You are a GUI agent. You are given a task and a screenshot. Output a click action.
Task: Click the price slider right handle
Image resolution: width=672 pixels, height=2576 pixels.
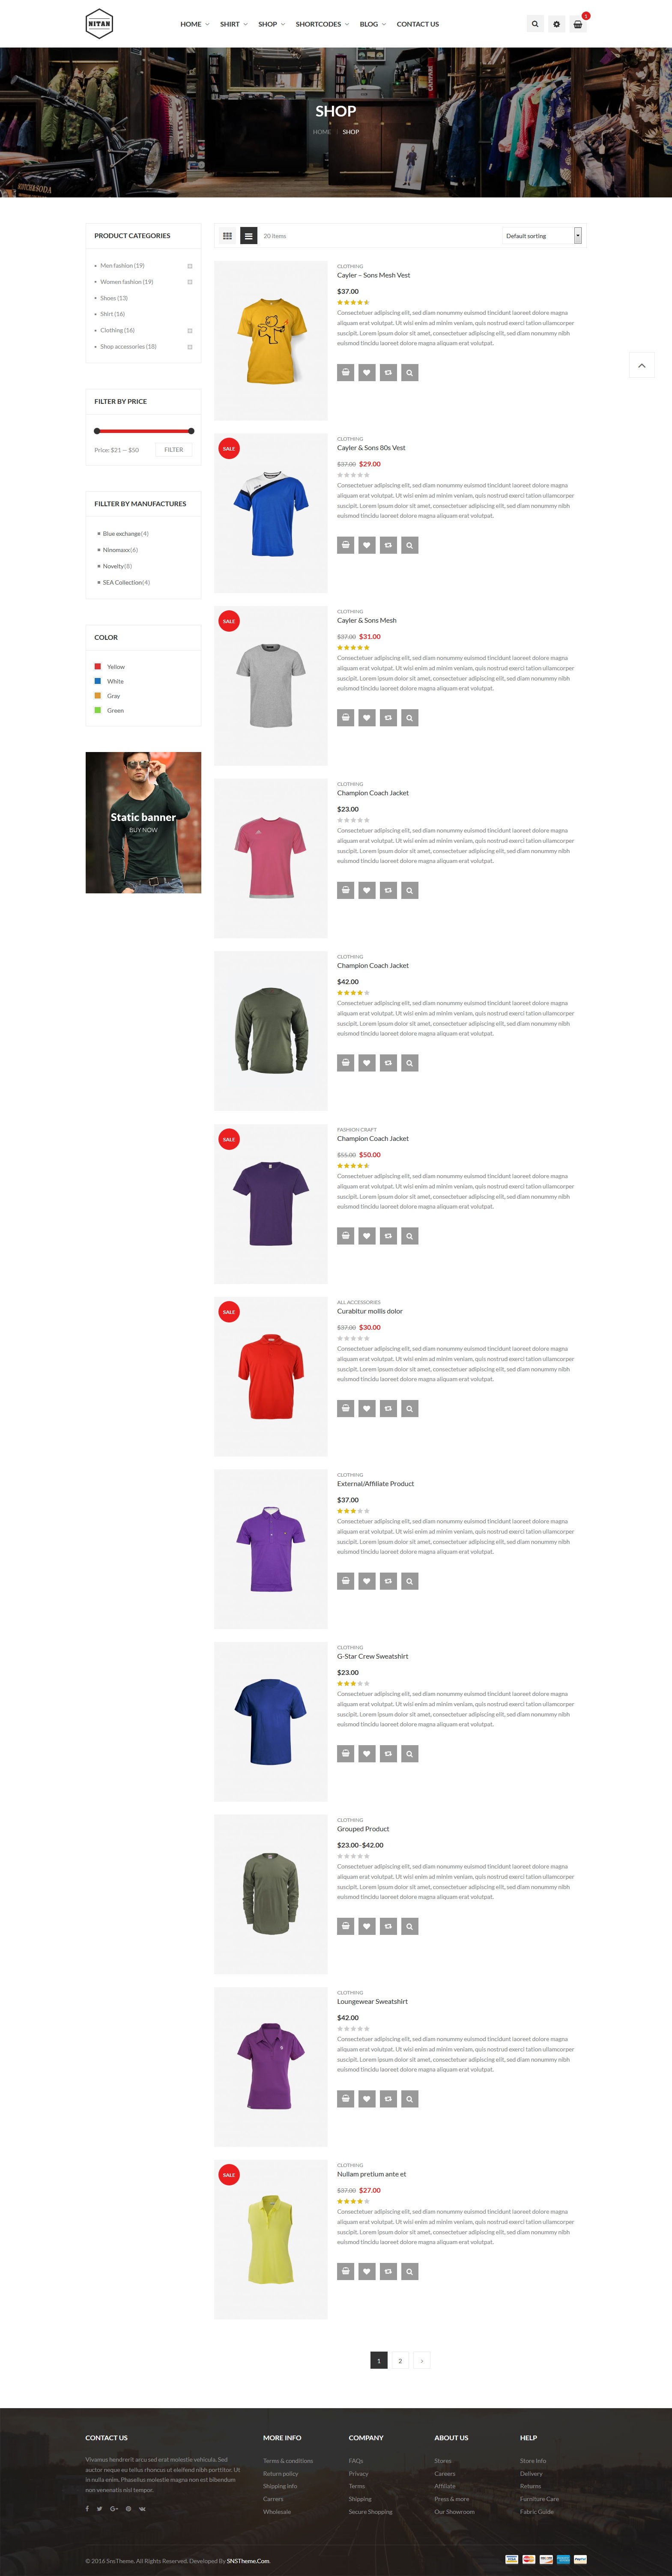pyautogui.click(x=191, y=431)
